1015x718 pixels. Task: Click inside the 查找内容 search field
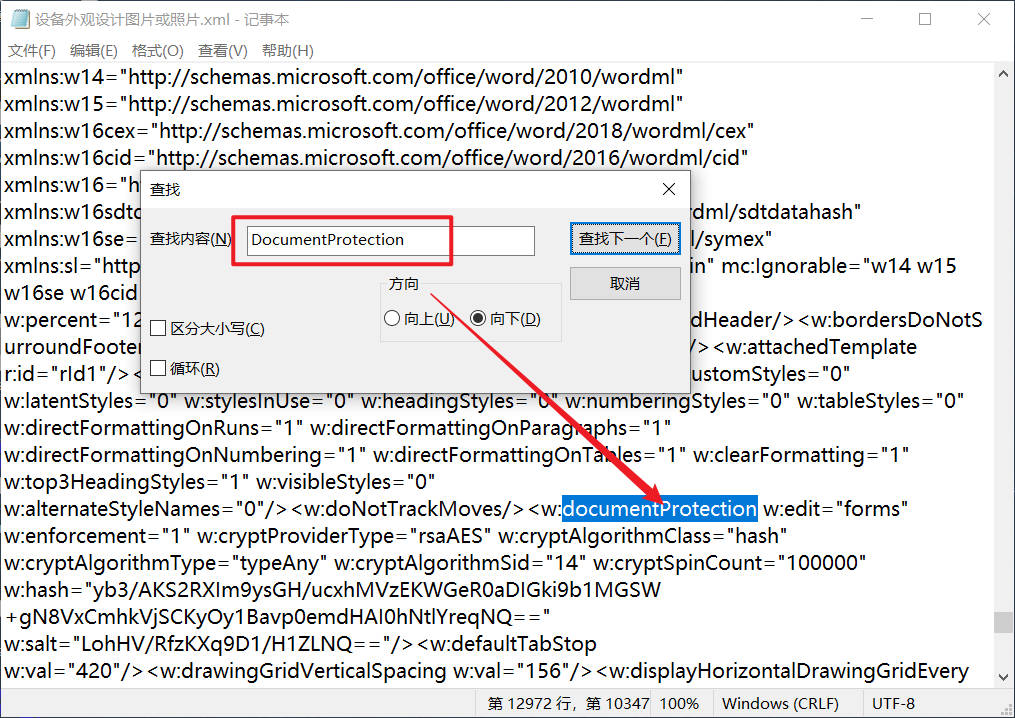coord(390,240)
